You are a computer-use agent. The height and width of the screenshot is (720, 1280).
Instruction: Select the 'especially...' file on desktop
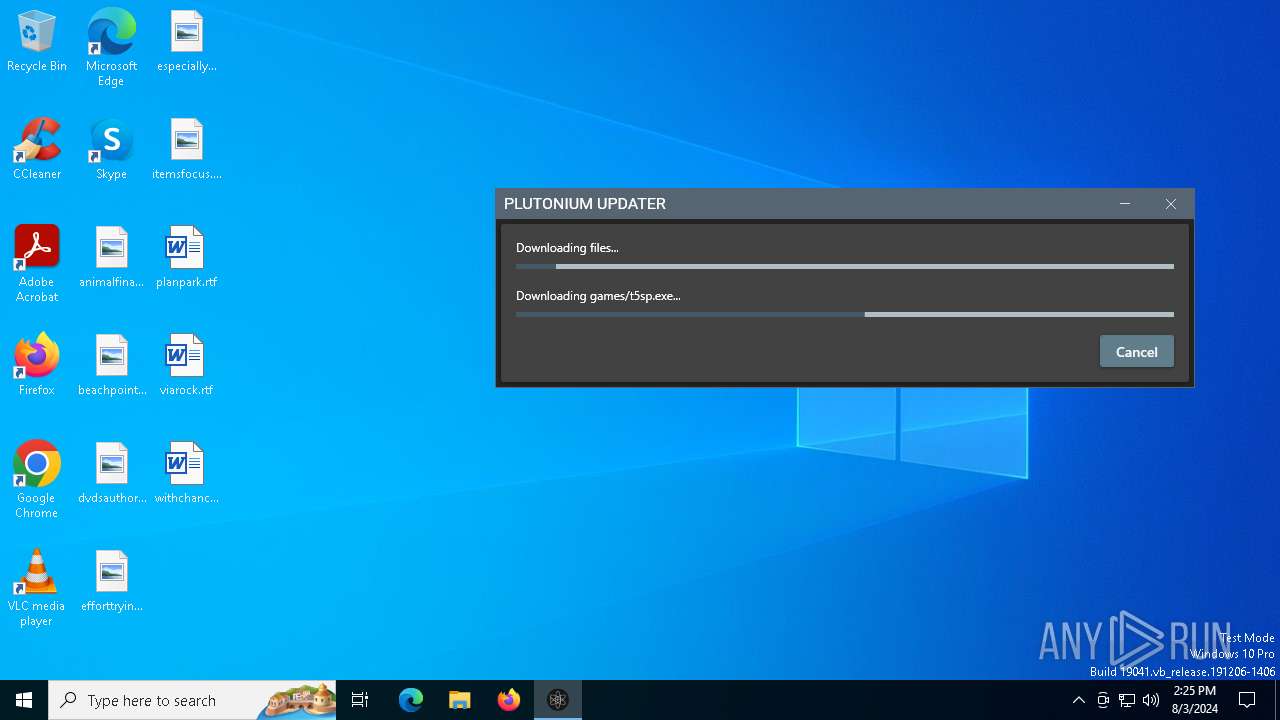[x=186, y=42]
